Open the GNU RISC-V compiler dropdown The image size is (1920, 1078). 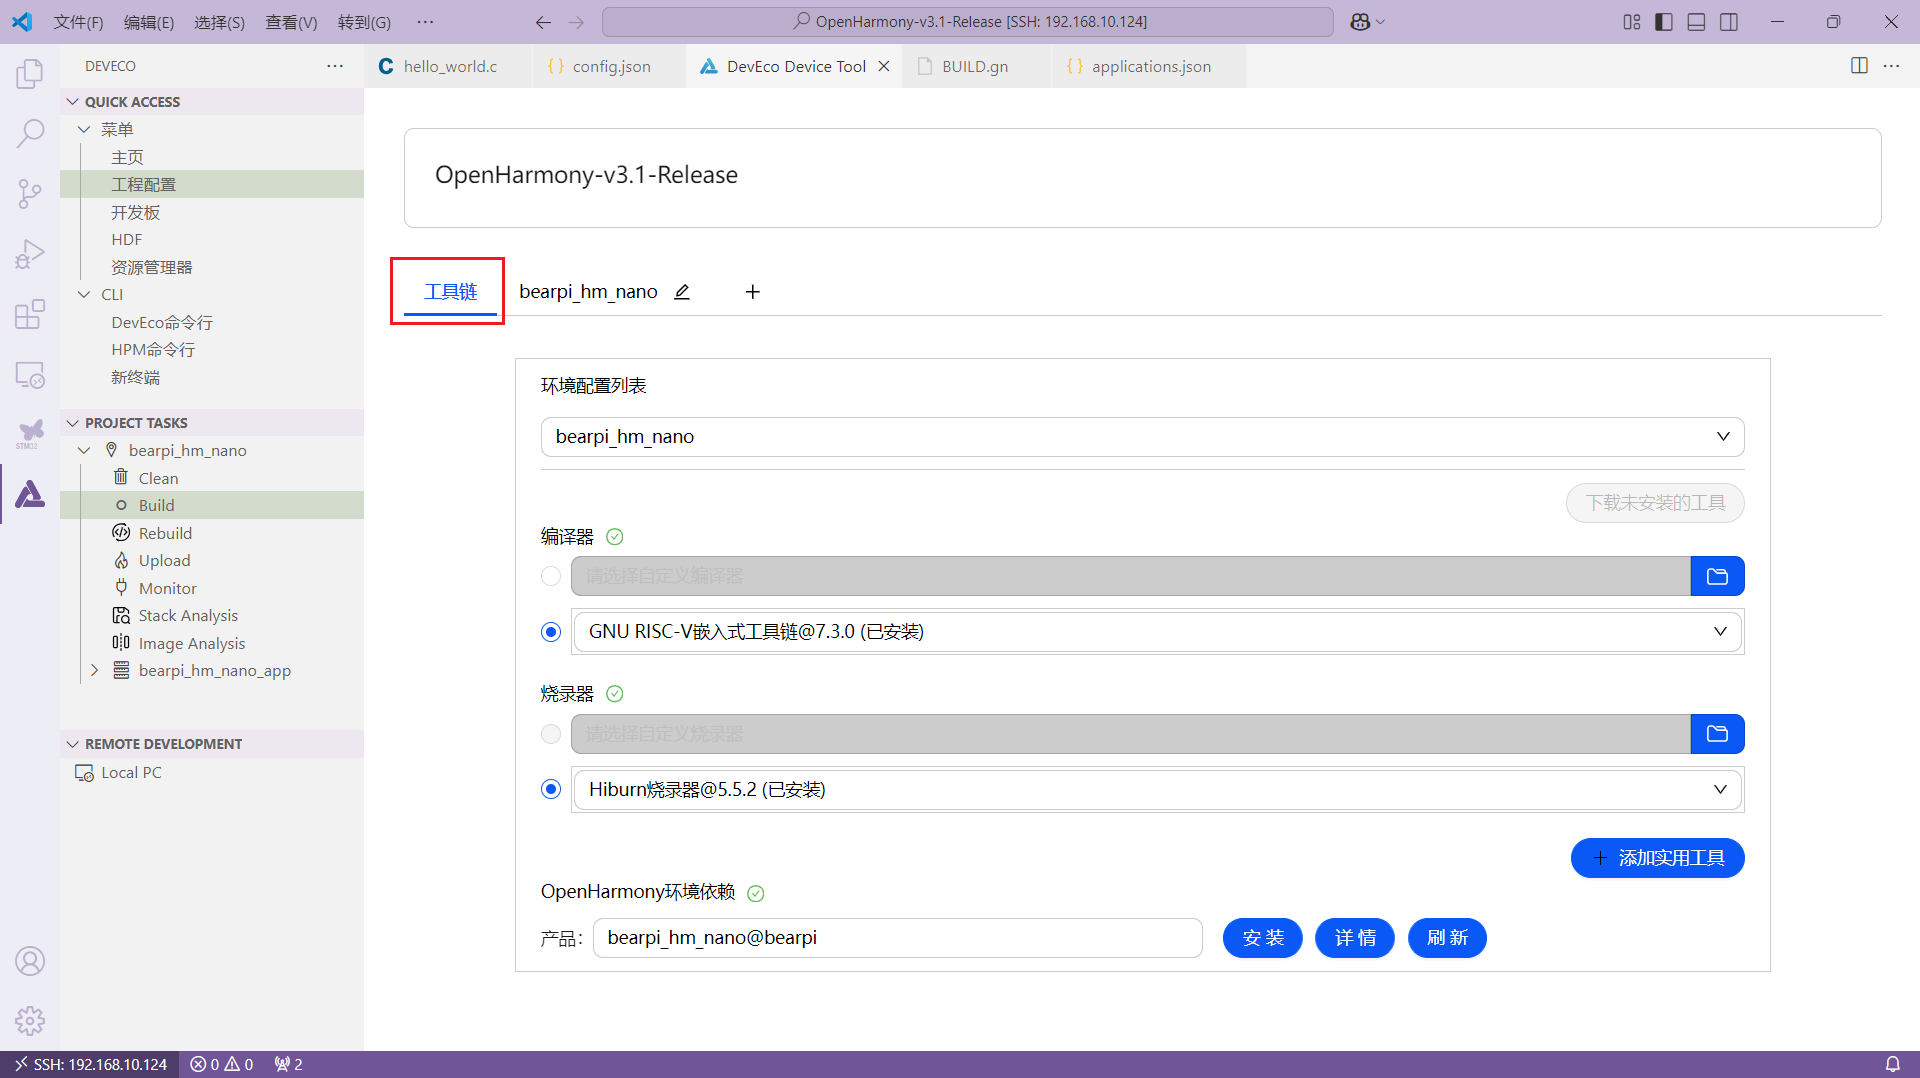click(x=1157, y=632)
